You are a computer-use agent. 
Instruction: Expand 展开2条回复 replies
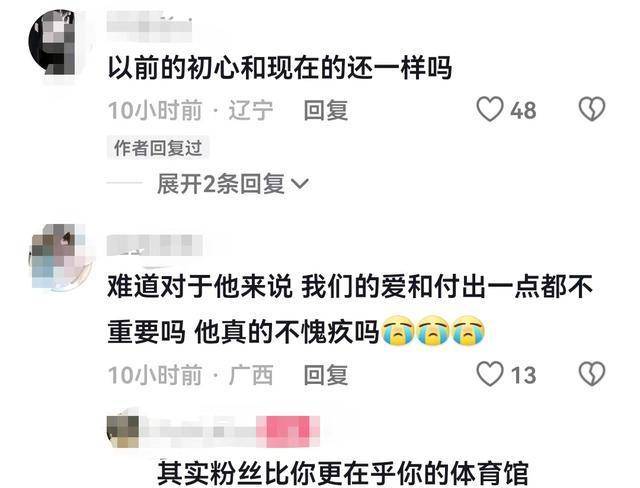point(233,184)
